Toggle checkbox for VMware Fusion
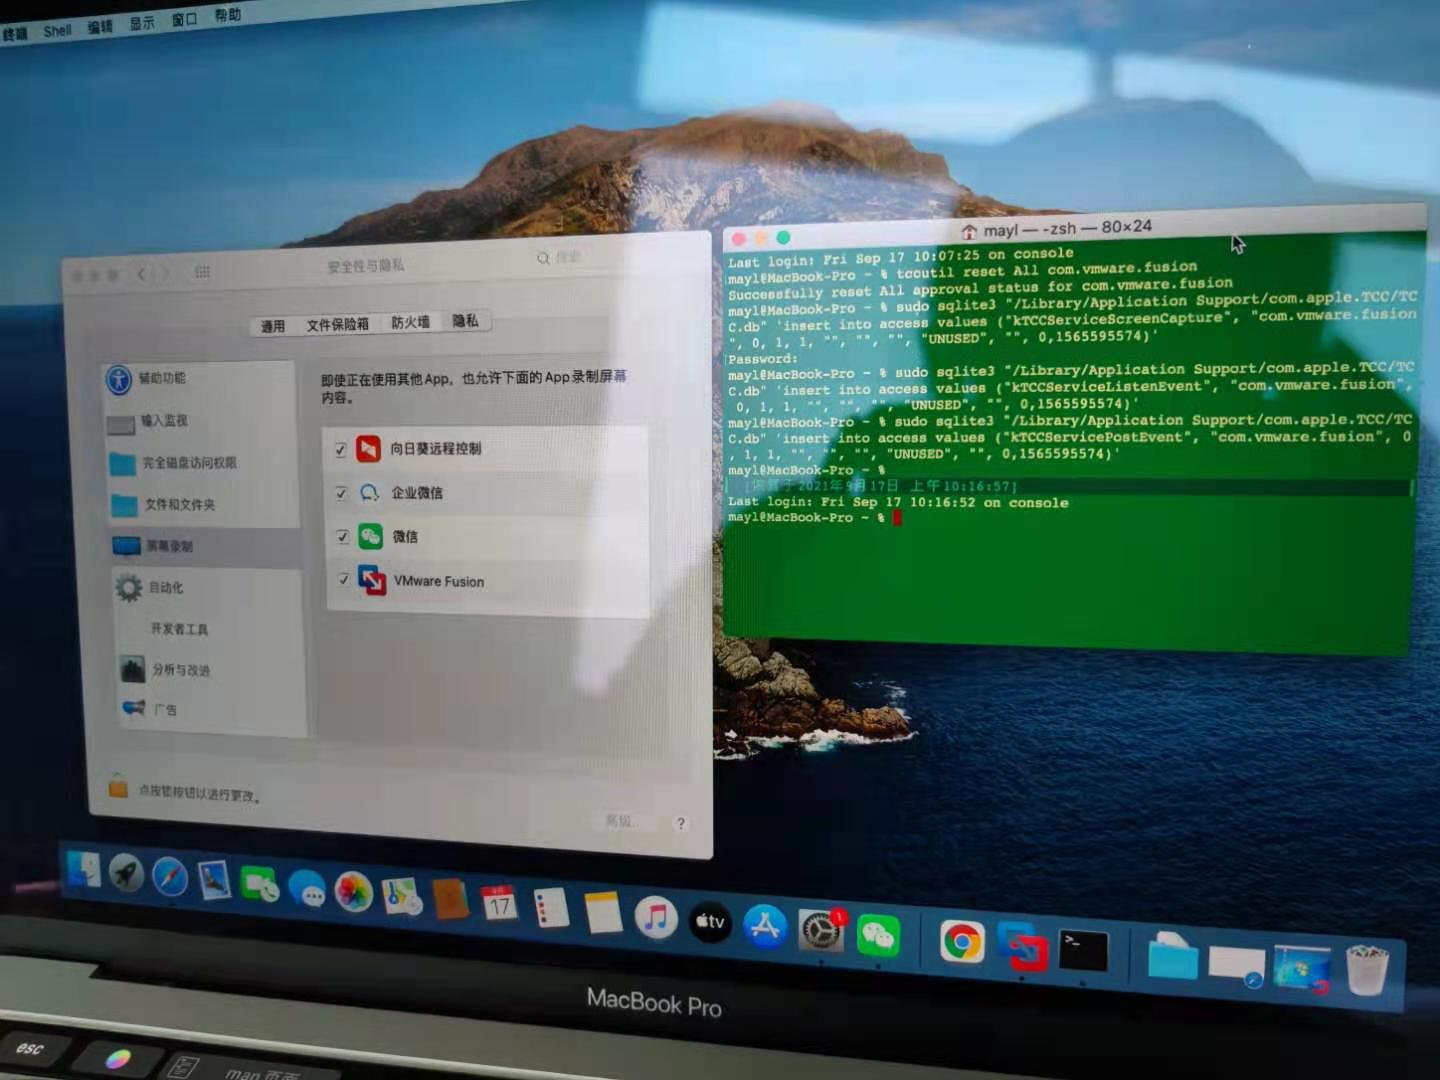Screen dimensions: 1440x1080 tap(343, 579)
